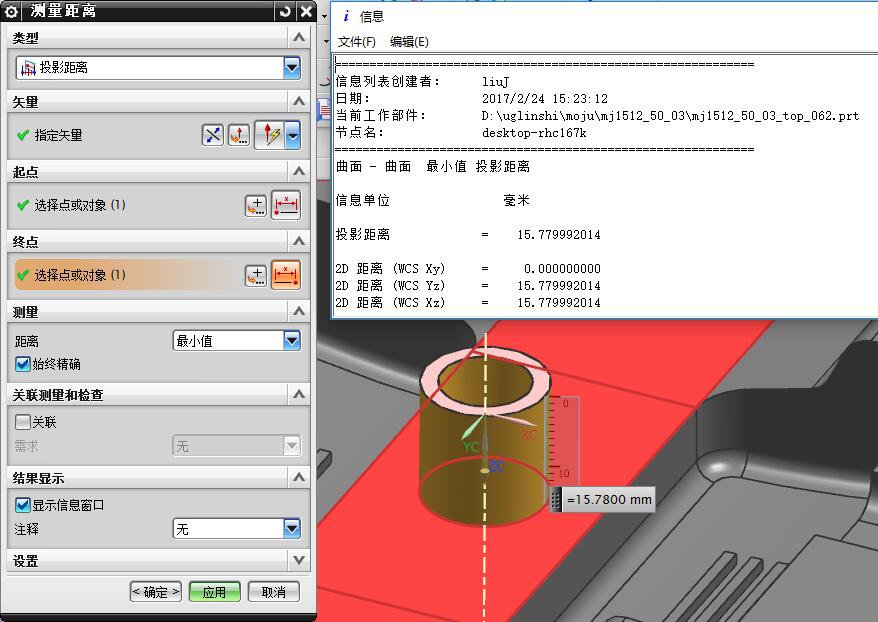
Task: Enable the 关联 checkbox
Action: 23,422
